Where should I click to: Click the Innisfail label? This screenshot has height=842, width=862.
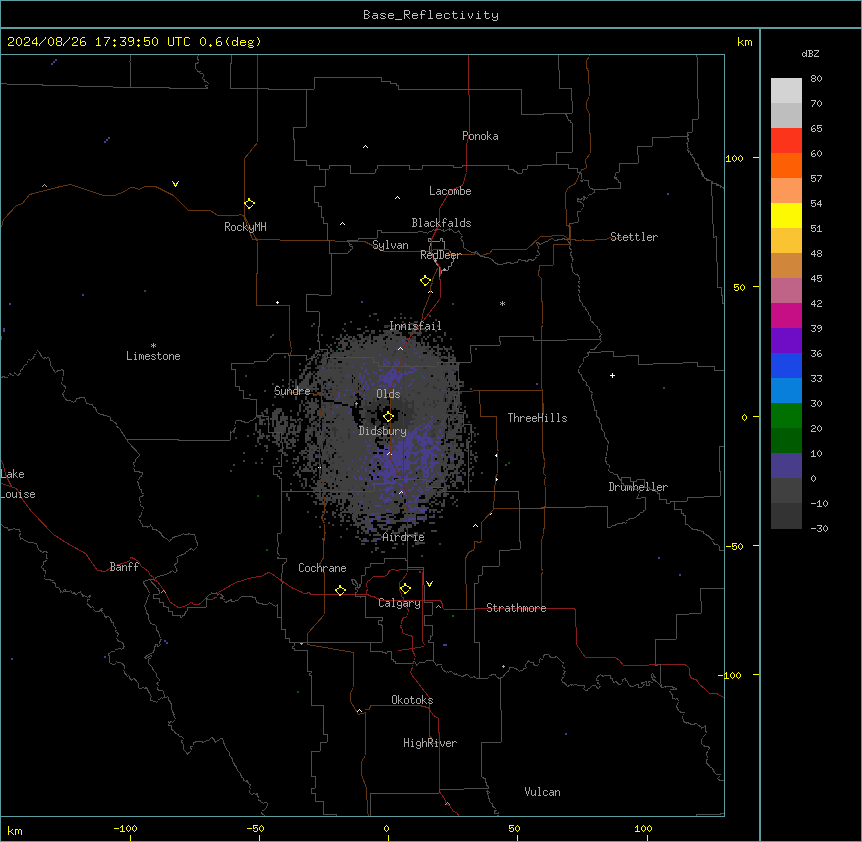415,326
